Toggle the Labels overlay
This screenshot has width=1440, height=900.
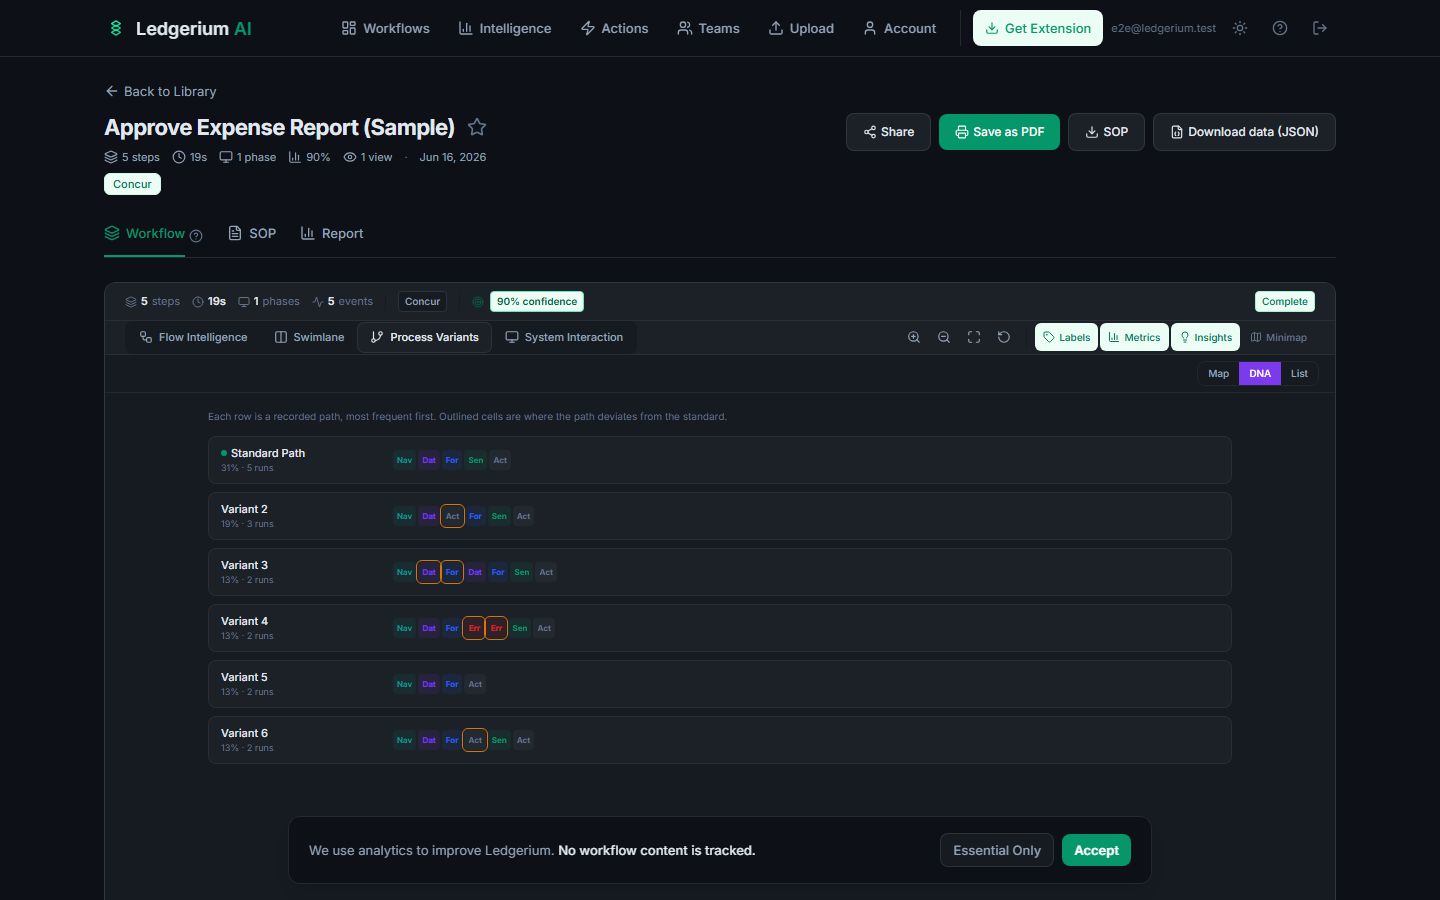click(x=1066, y=337)
